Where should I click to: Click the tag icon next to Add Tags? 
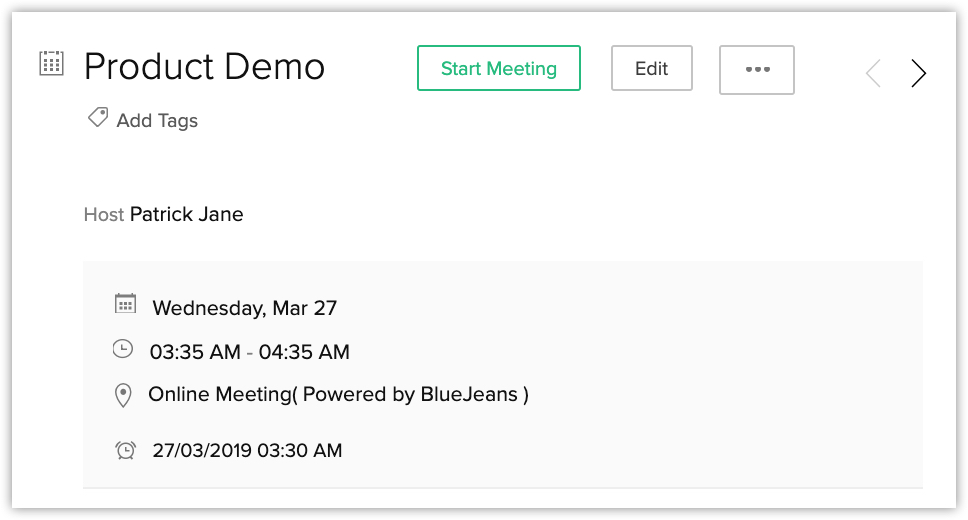coord(97,118)
